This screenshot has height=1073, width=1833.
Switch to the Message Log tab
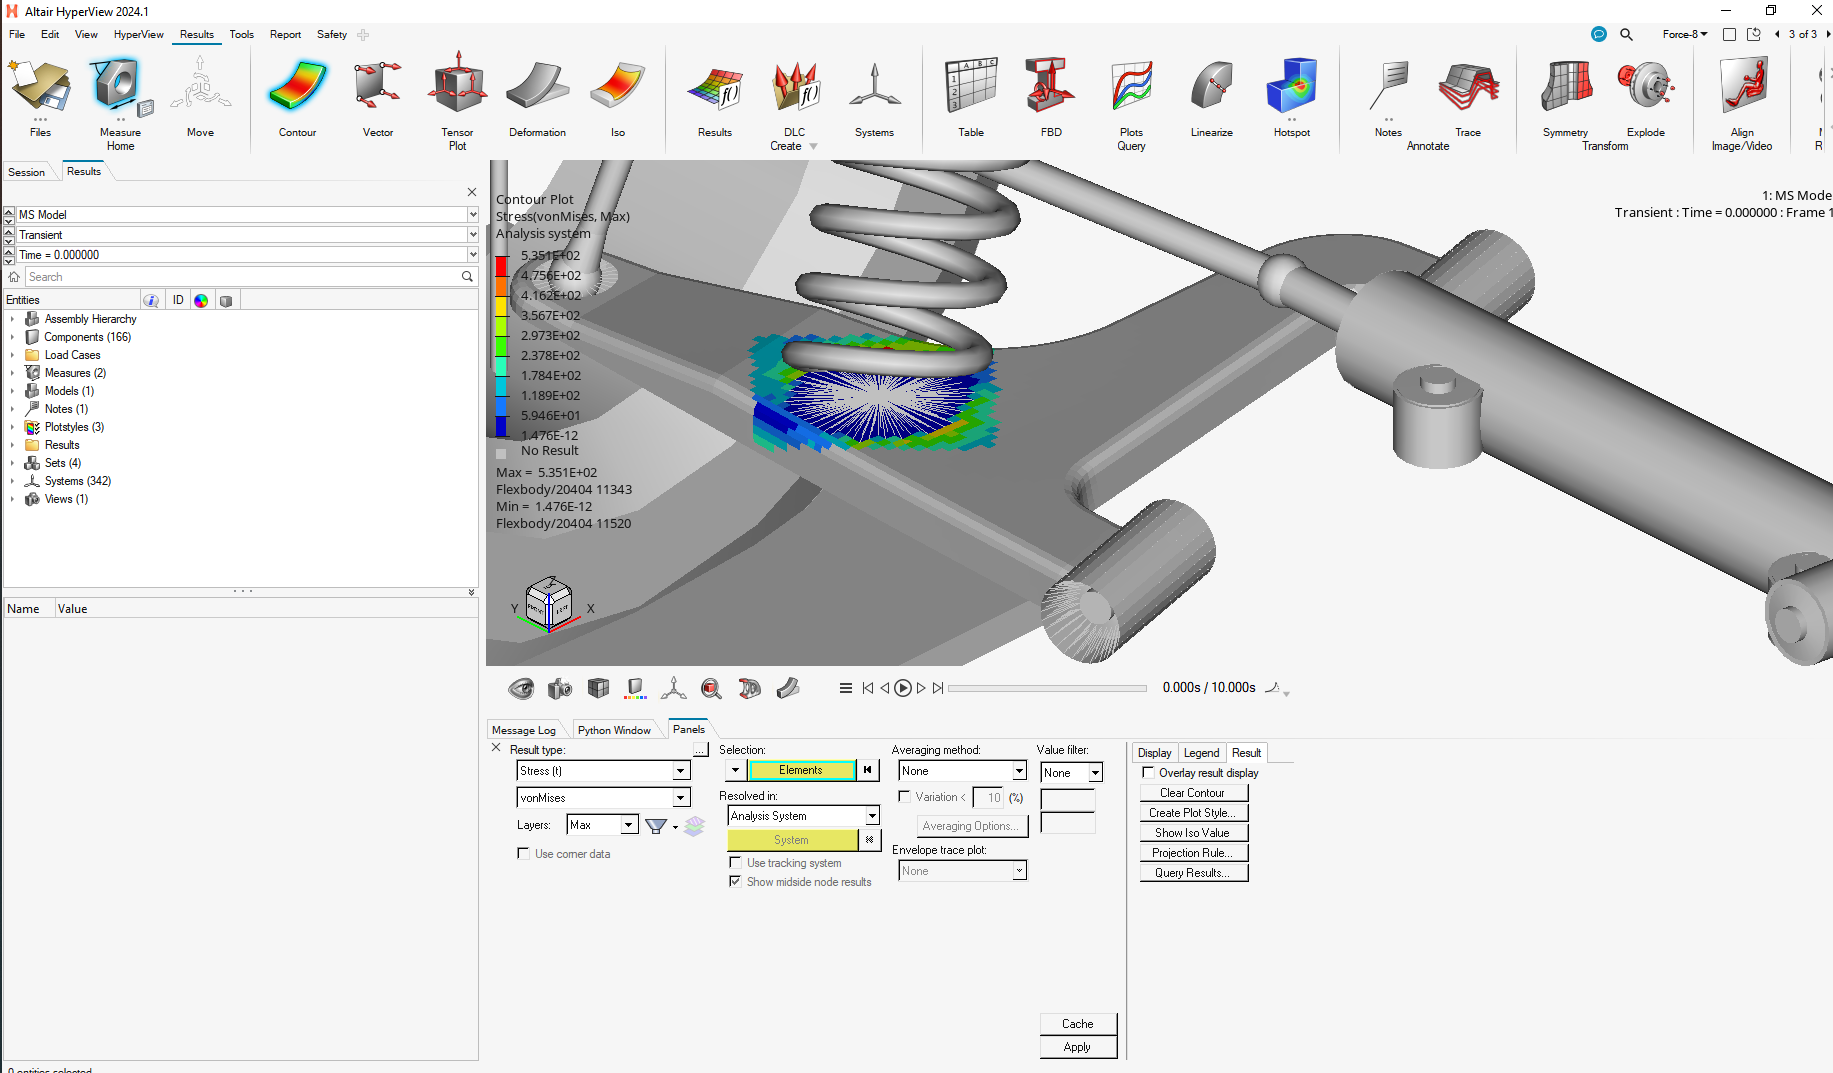524,730
